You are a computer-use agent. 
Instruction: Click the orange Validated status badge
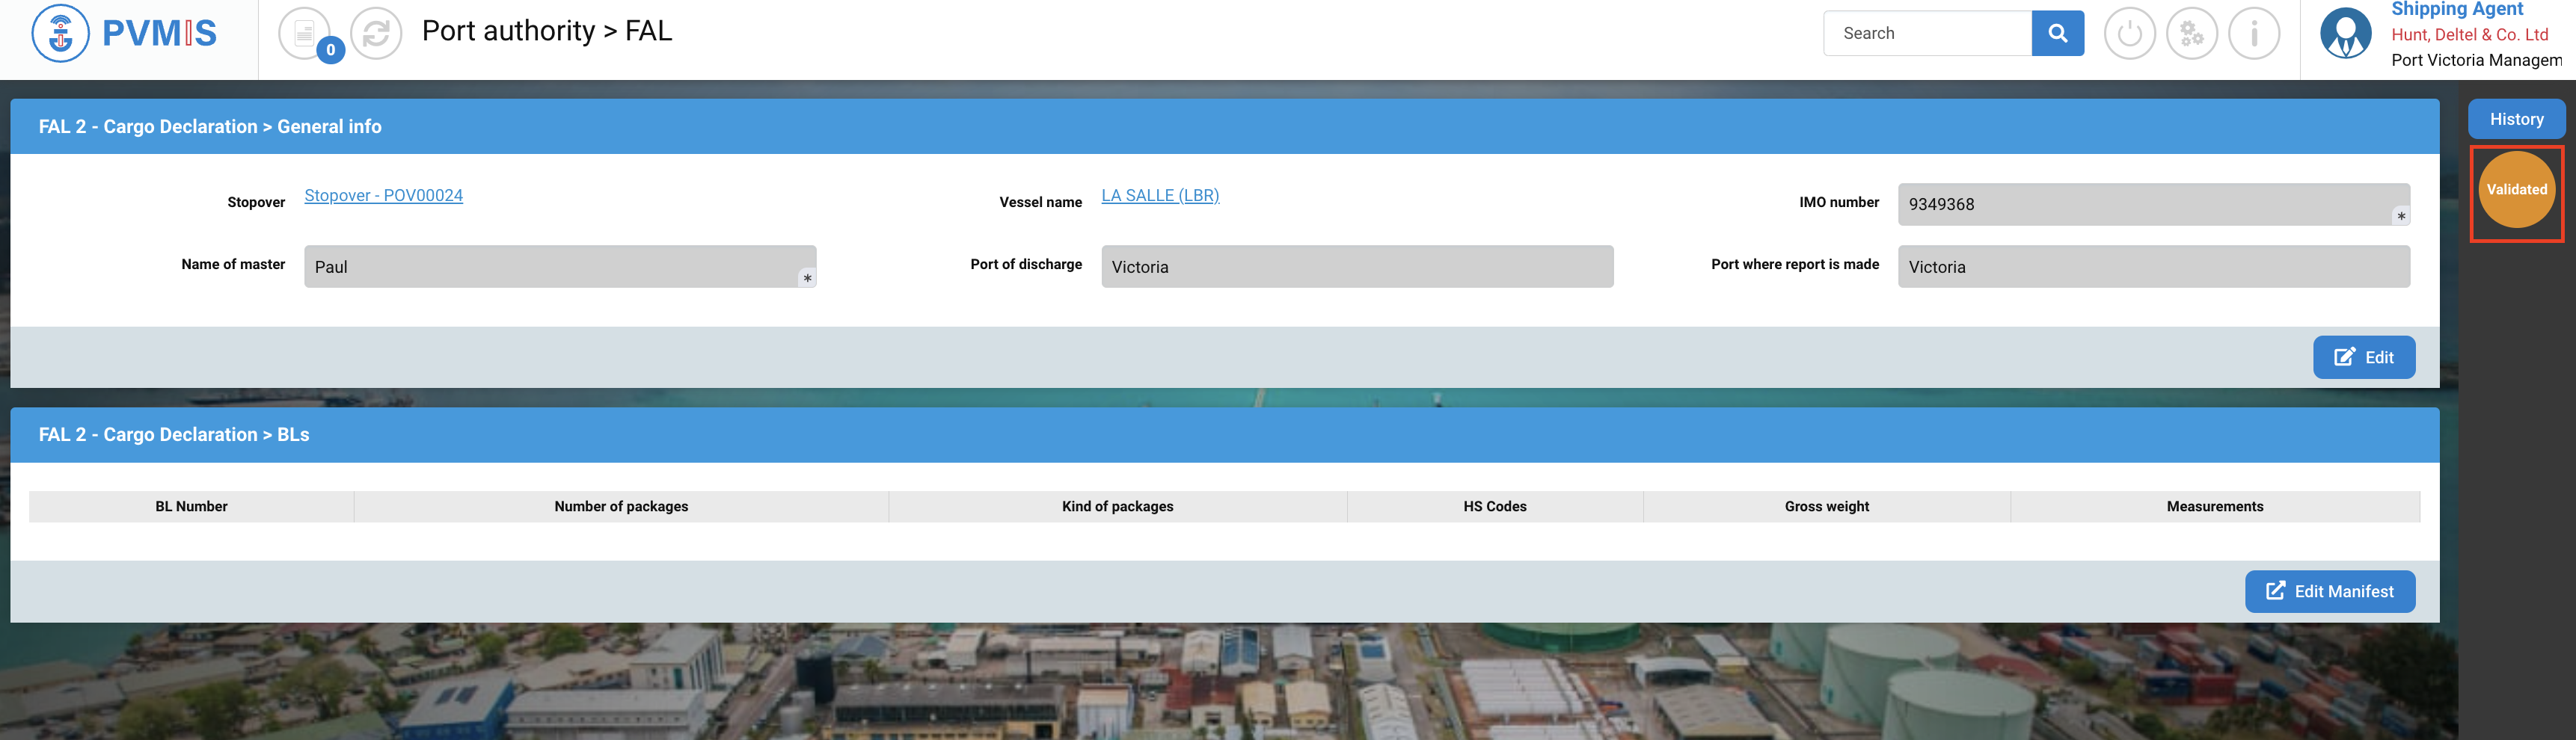click(2516, 190)
